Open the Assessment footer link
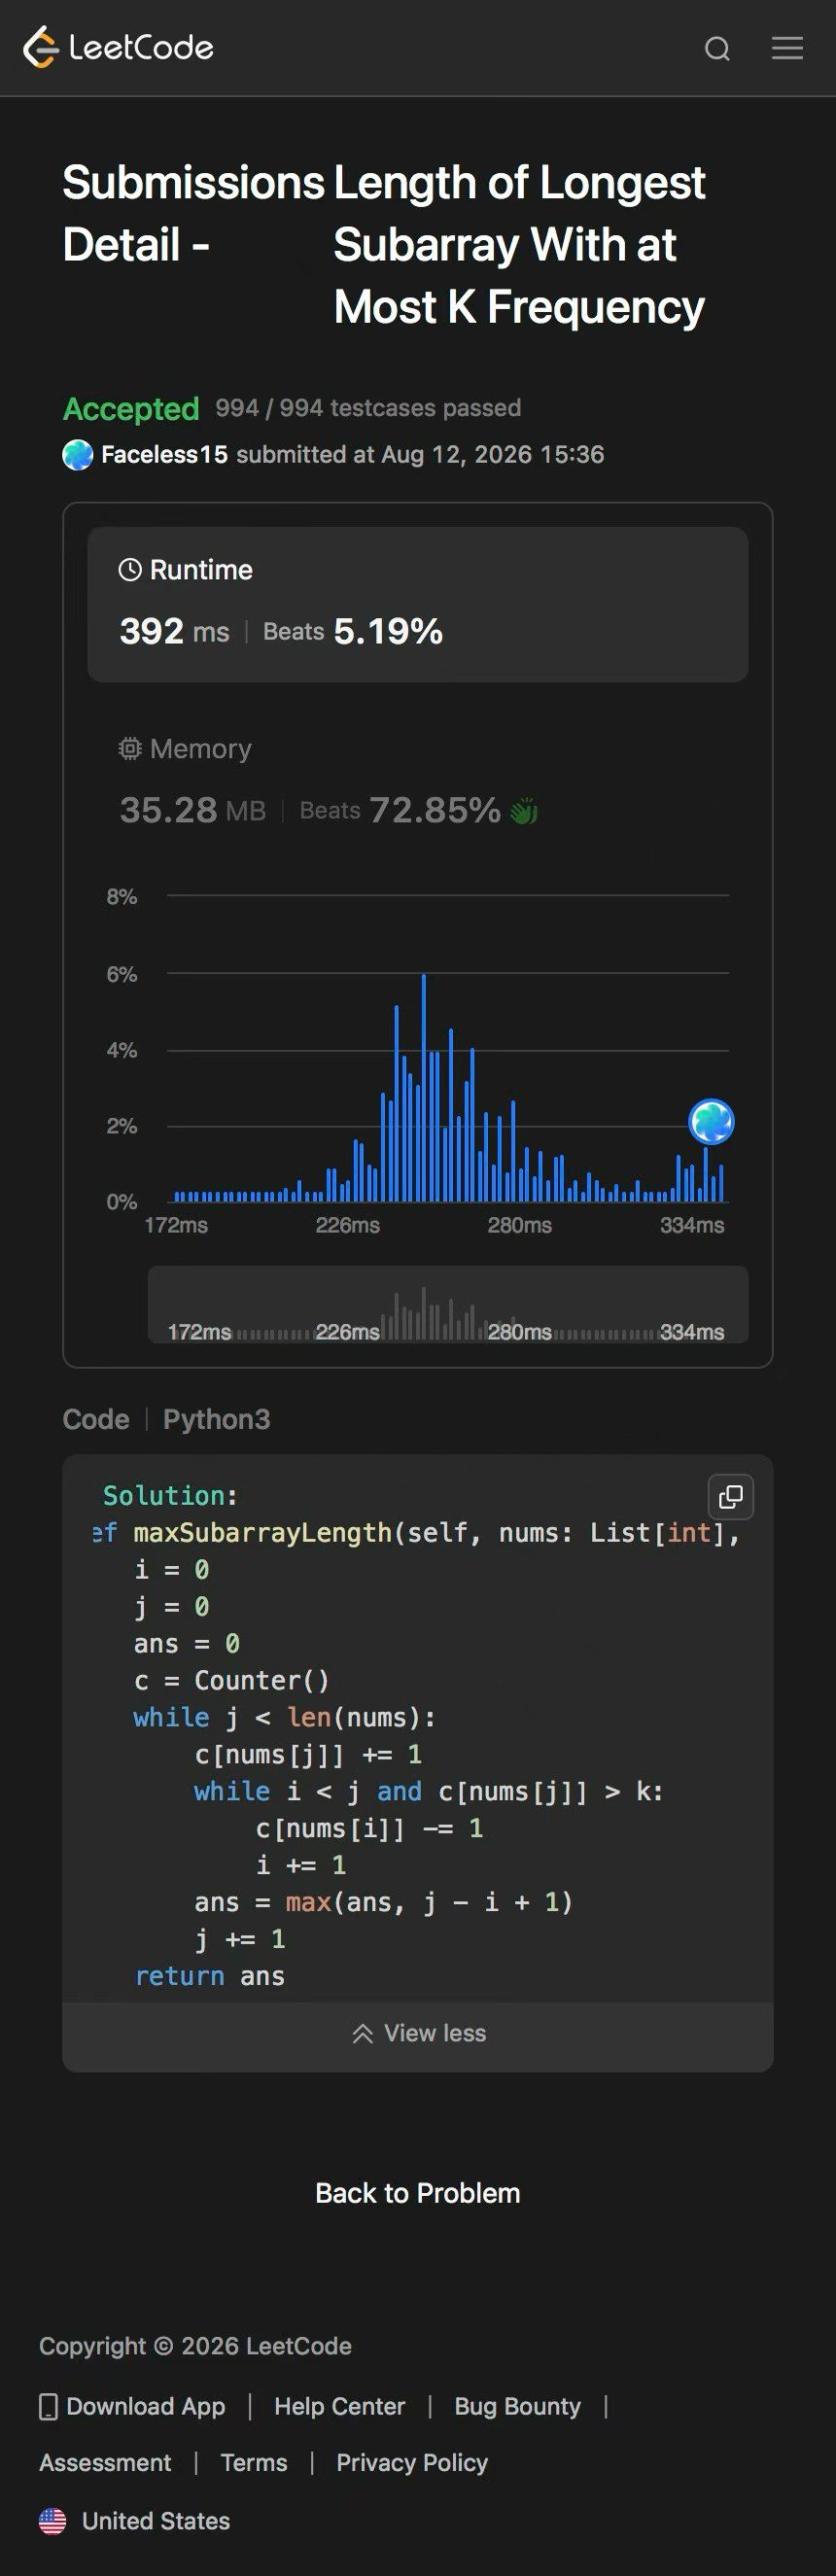This screenshot has width=836, height=2576. [105, 2462]
